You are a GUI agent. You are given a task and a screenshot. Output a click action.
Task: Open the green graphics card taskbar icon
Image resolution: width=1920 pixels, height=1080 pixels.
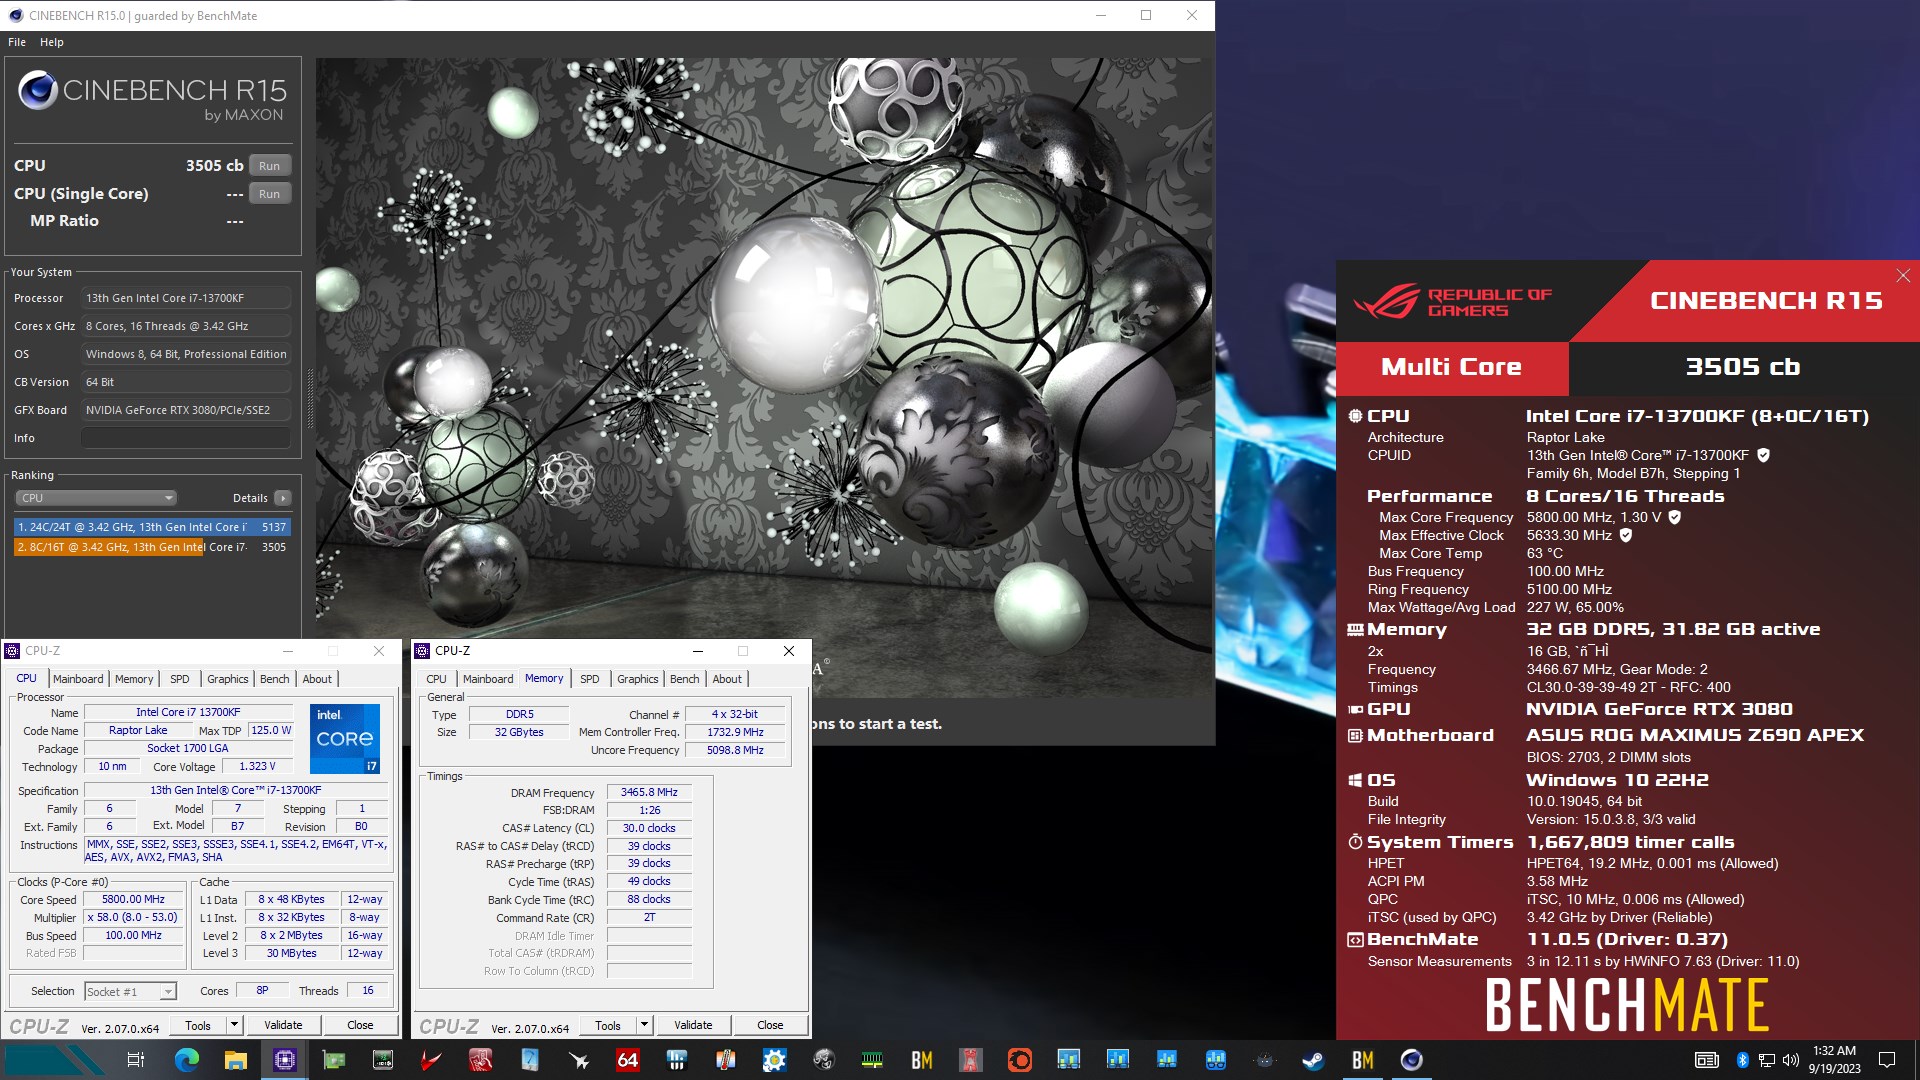coord(334,1060)
